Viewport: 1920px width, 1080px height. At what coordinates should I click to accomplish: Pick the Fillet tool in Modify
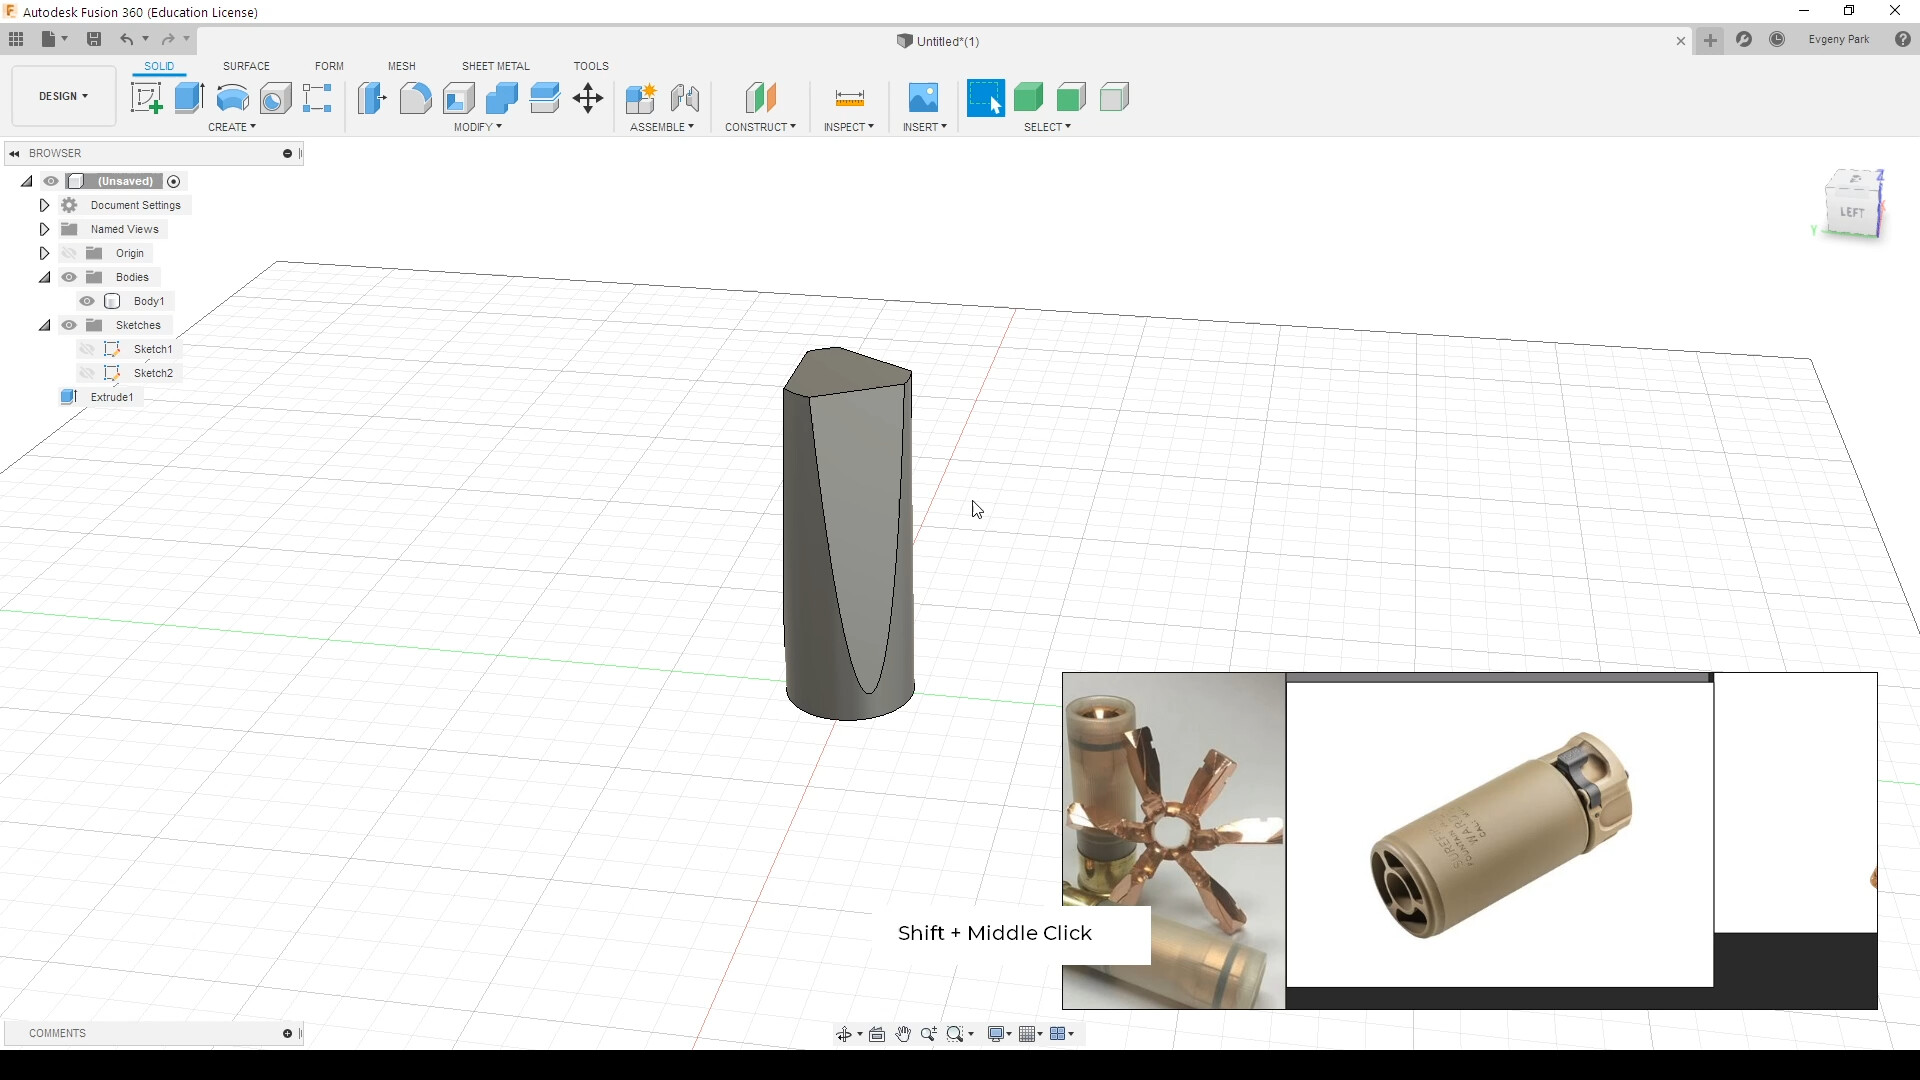click(x=415, y=98)
